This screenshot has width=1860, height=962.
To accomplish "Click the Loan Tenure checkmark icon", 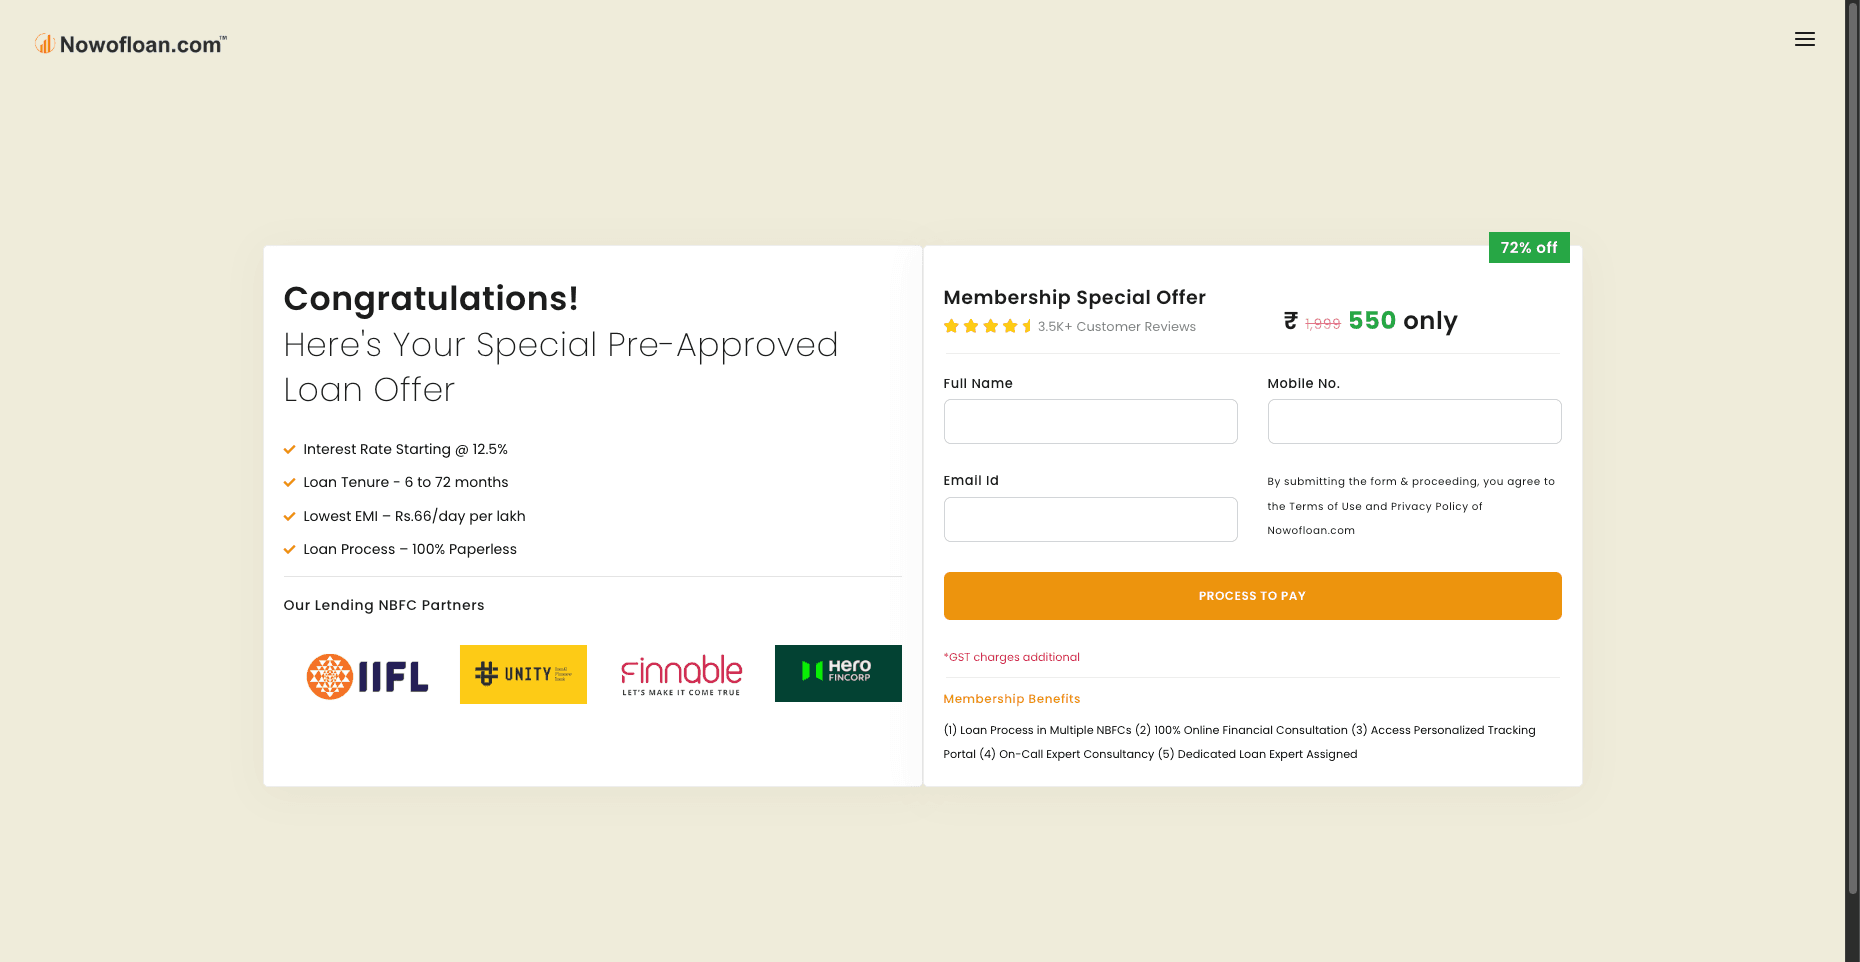I will (x=290, y=483).
